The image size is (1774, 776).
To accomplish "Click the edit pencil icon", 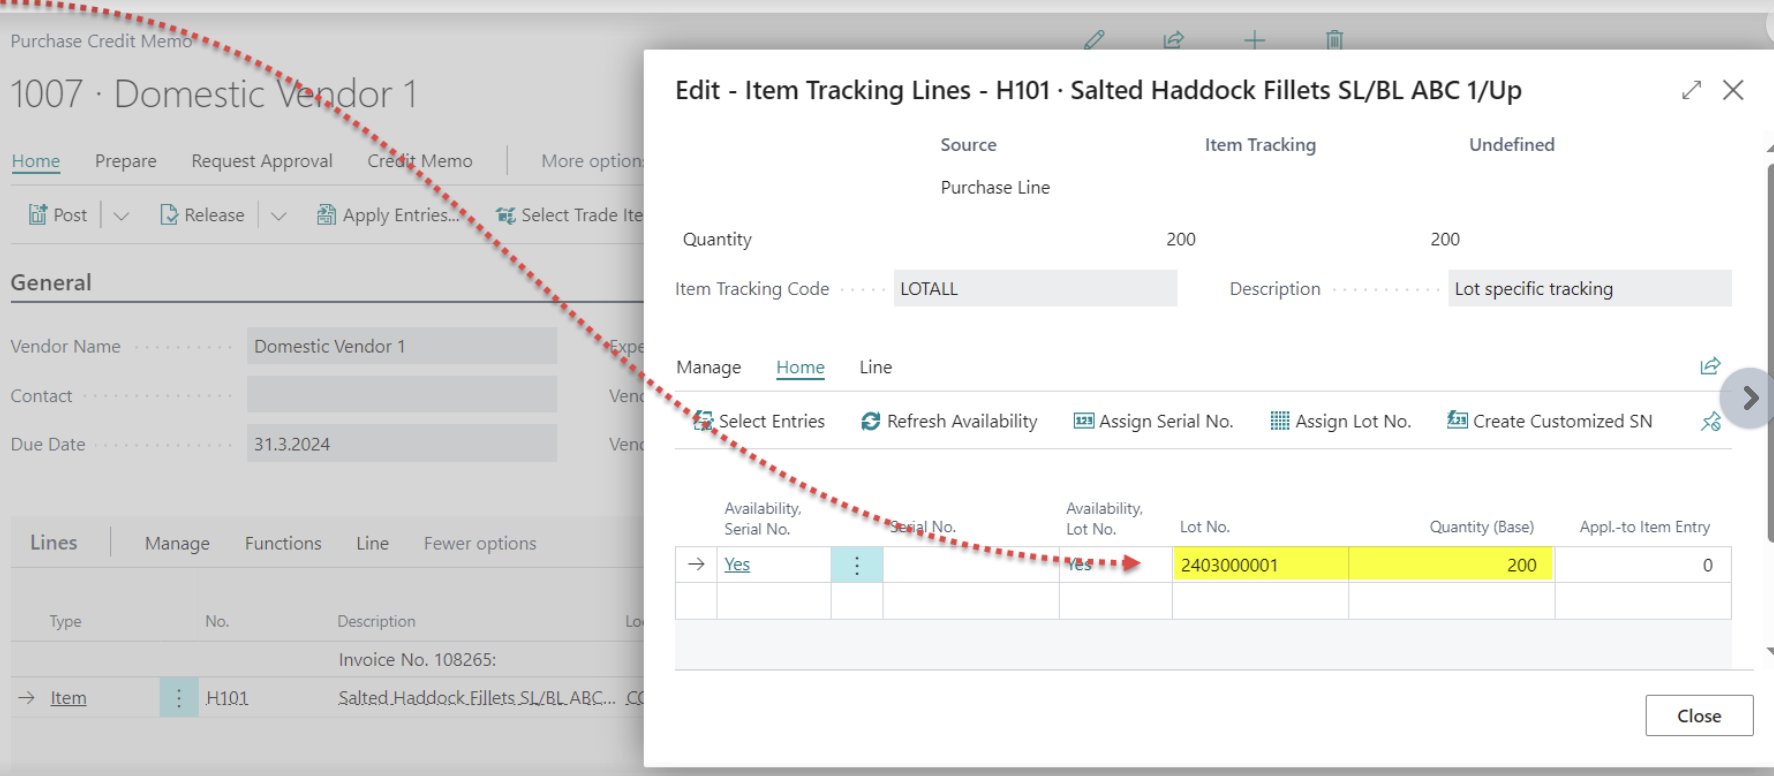I will pyautogui.click(x=1094, y=40).
